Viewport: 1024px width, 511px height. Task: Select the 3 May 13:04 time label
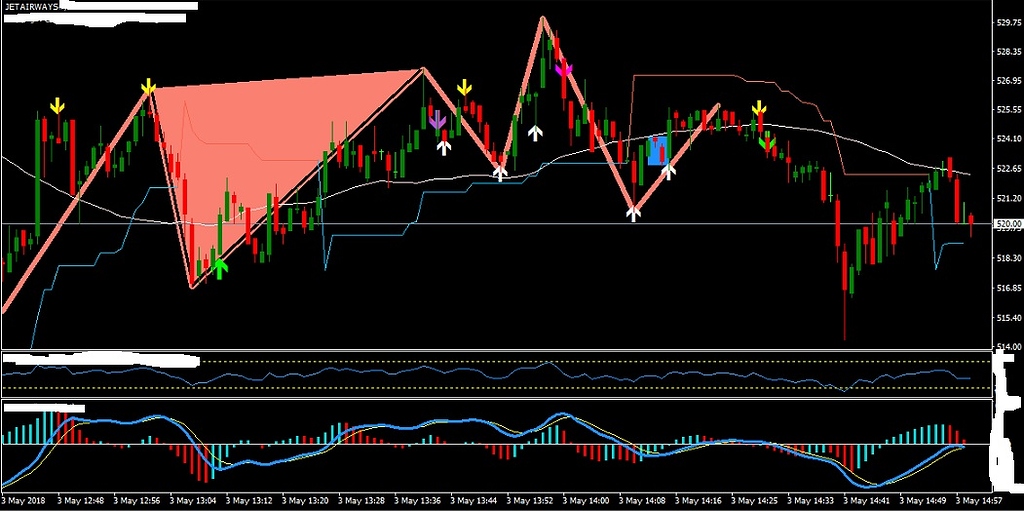(x=194, y=499)
